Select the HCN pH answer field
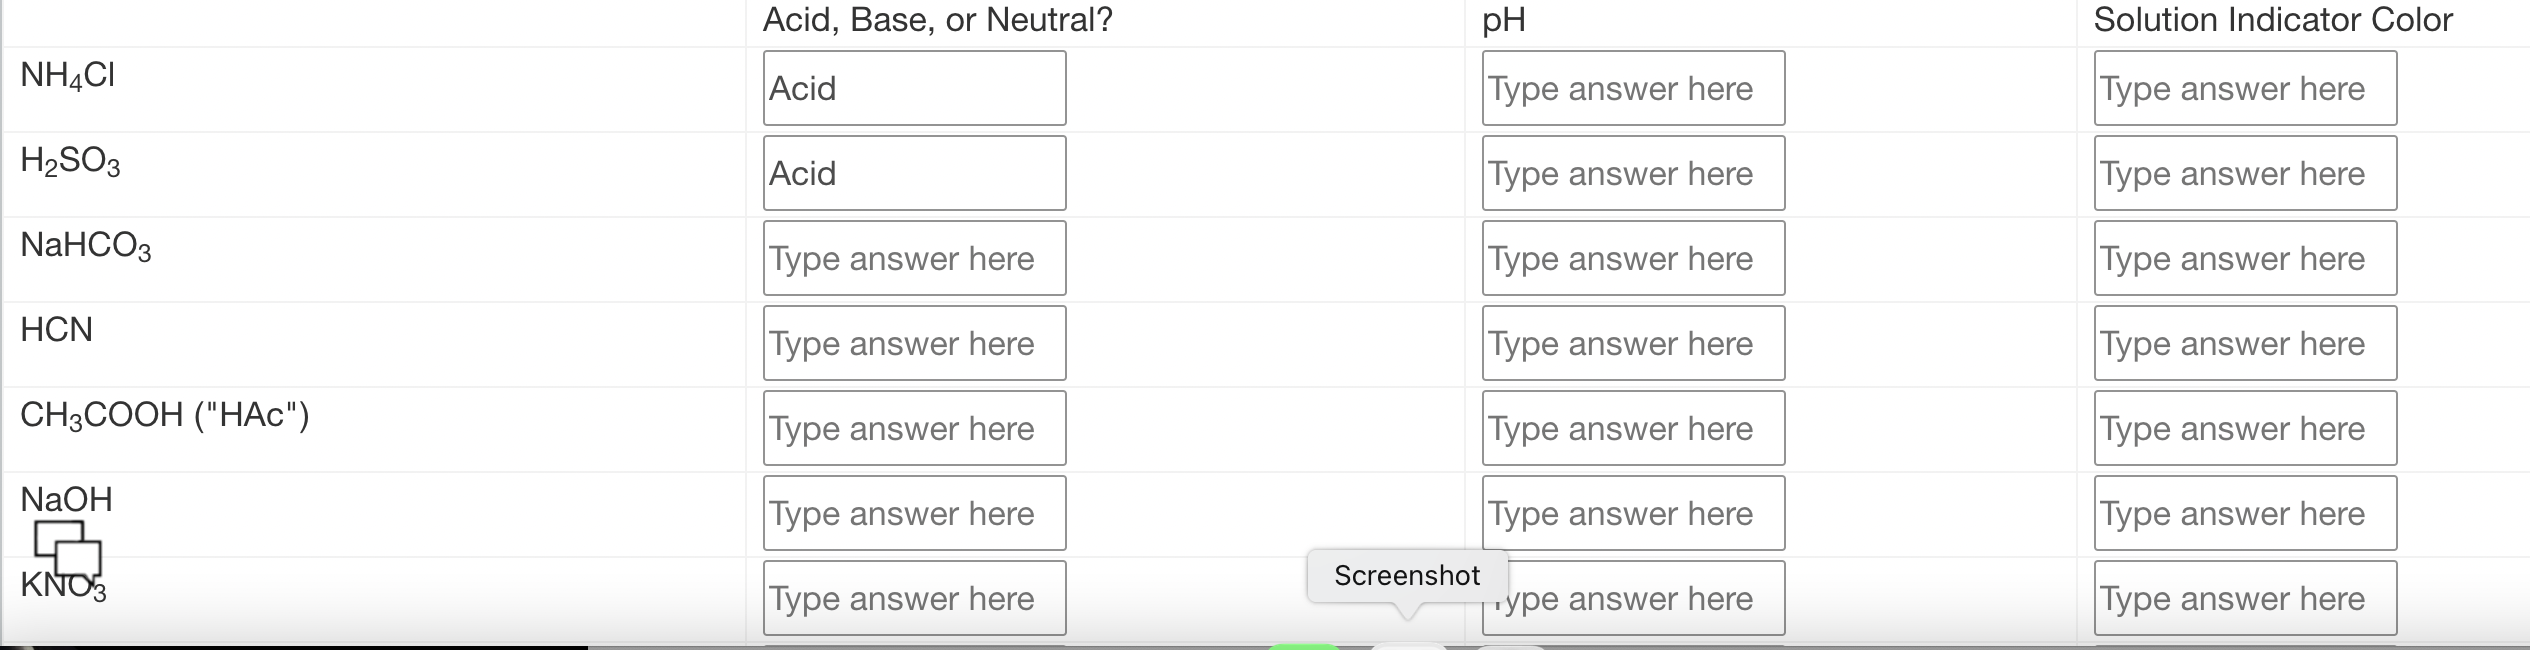The image size is (2530, 650). coord(1633,343)
